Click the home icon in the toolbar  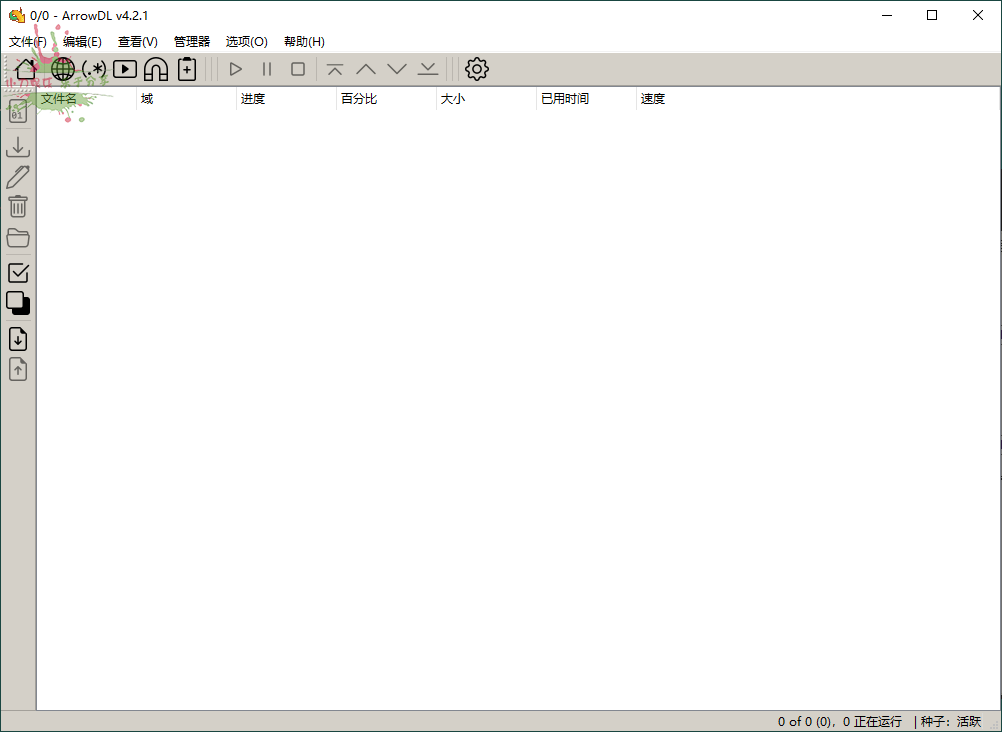[26, 69]
